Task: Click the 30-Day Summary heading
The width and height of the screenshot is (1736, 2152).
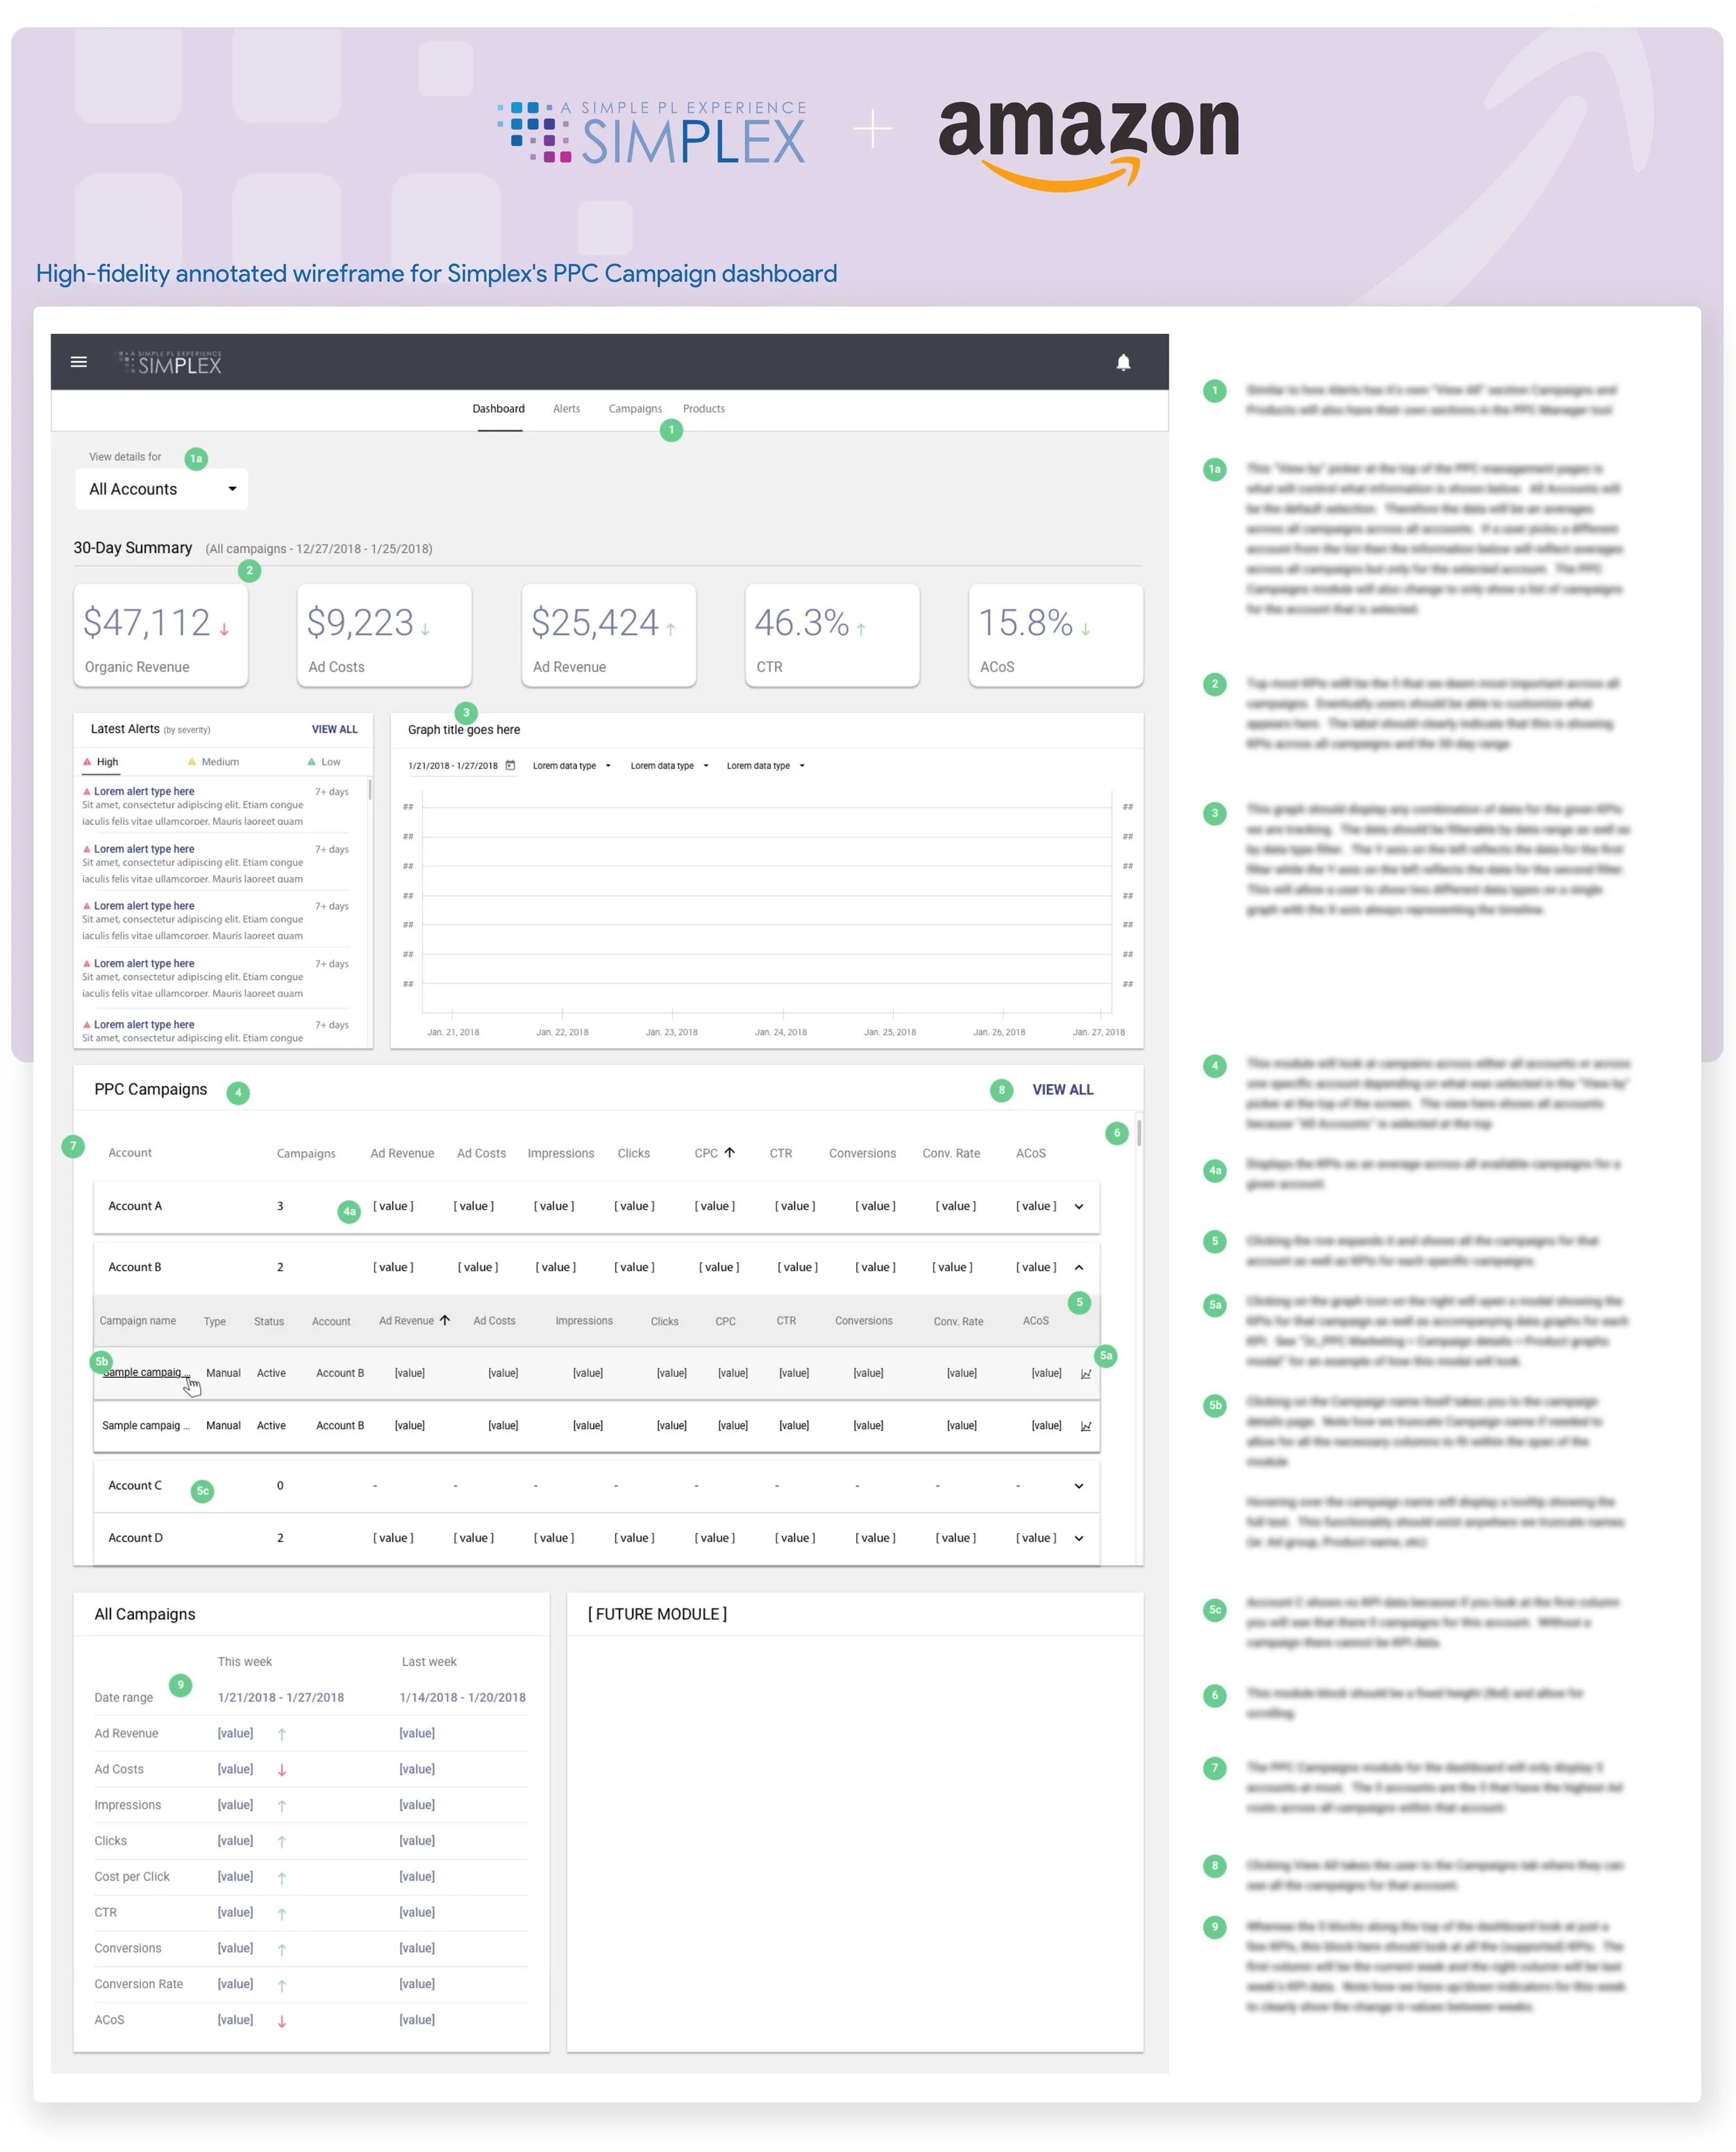Action: [133, 548]
